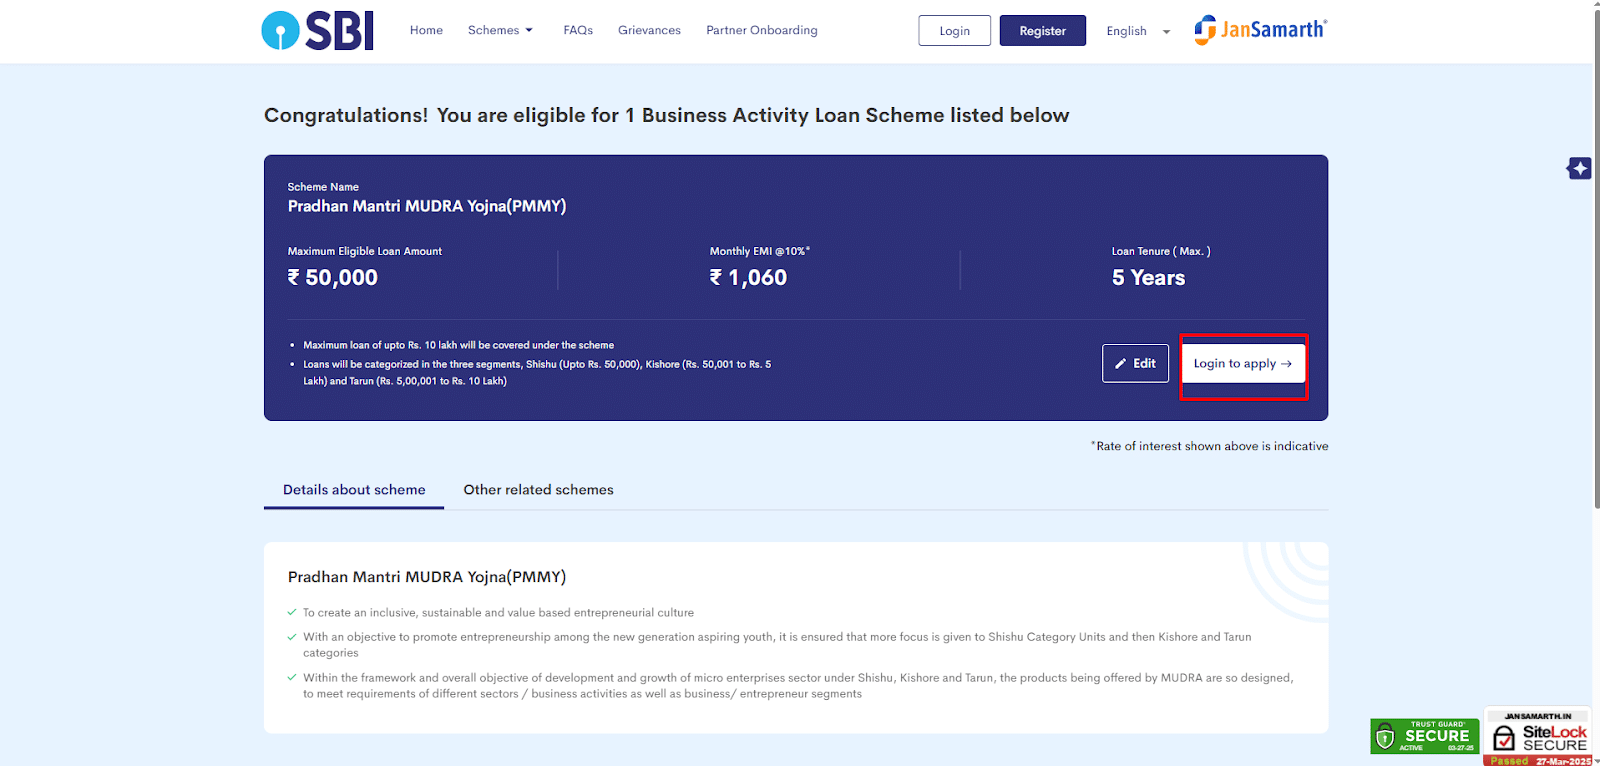
Task: Select the Details about scheme tab
Action: coord(354,490)
